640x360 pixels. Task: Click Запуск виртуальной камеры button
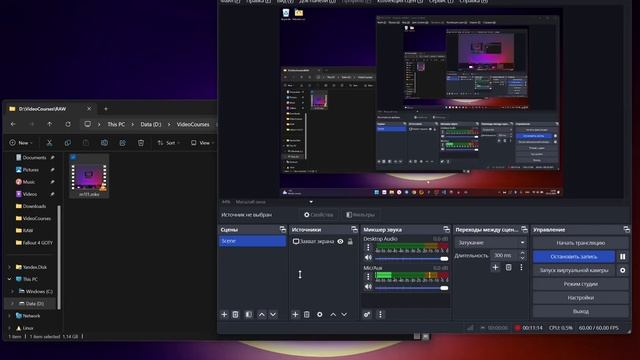574,270
